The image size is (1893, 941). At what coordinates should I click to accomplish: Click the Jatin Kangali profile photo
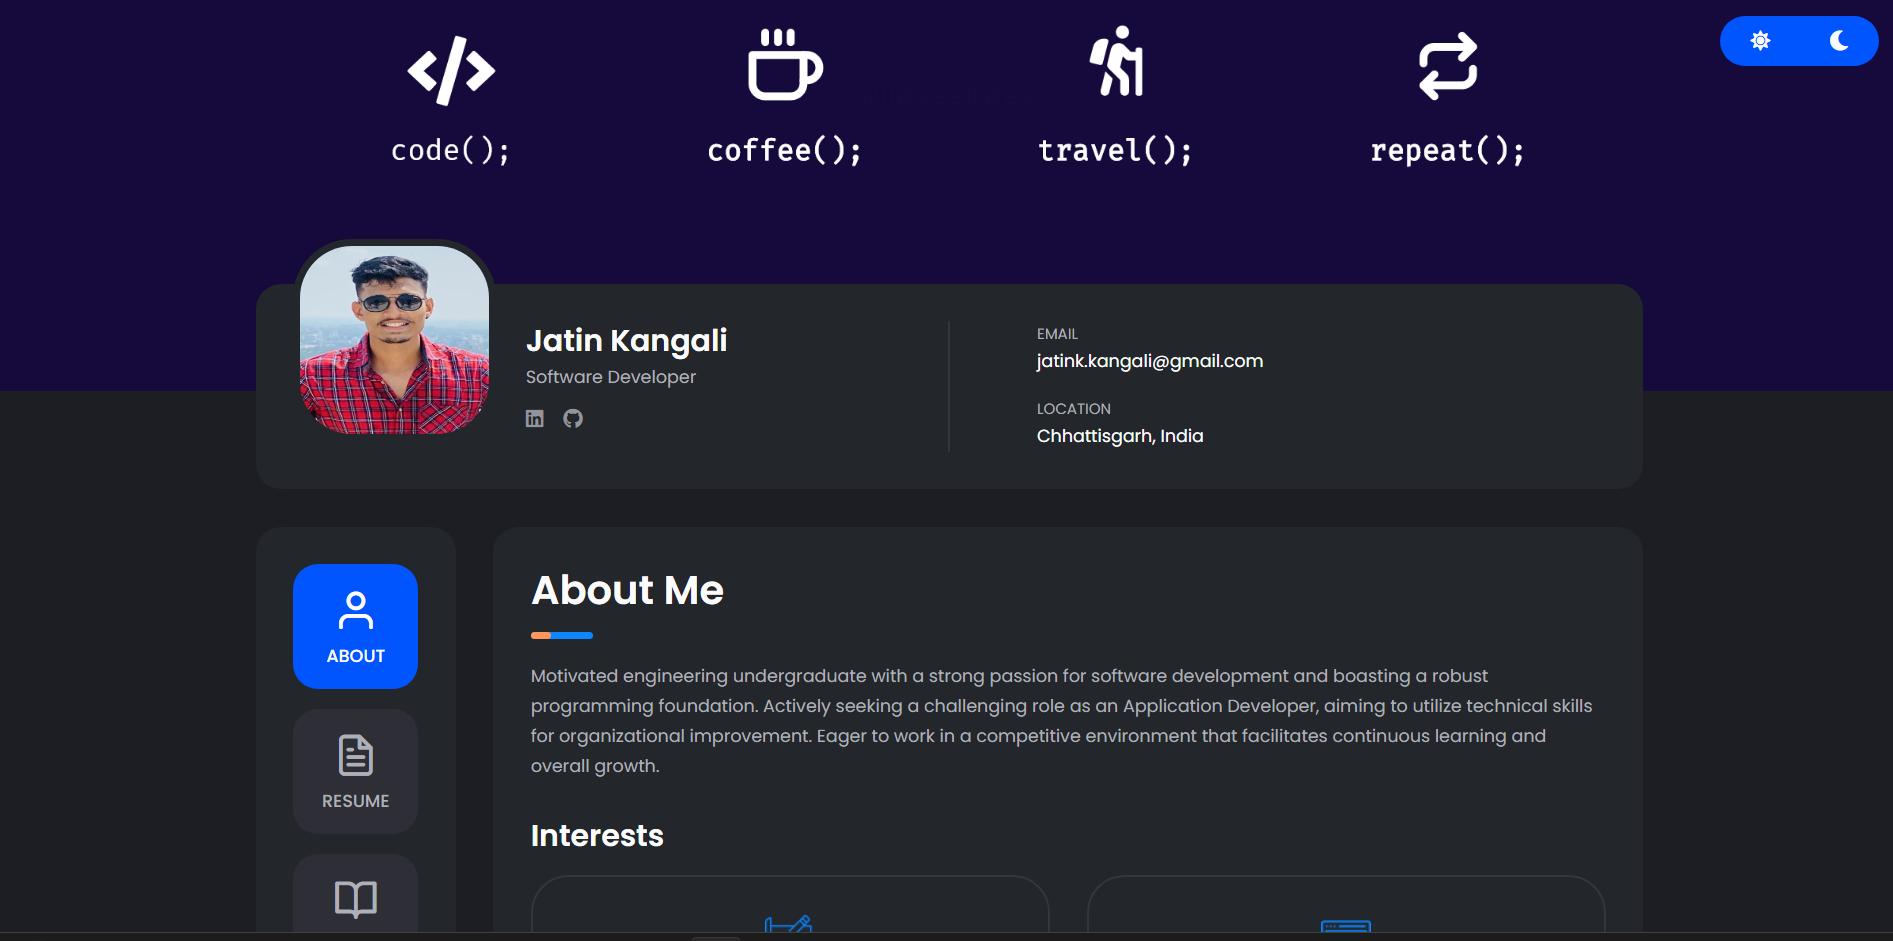click(394, 340)
